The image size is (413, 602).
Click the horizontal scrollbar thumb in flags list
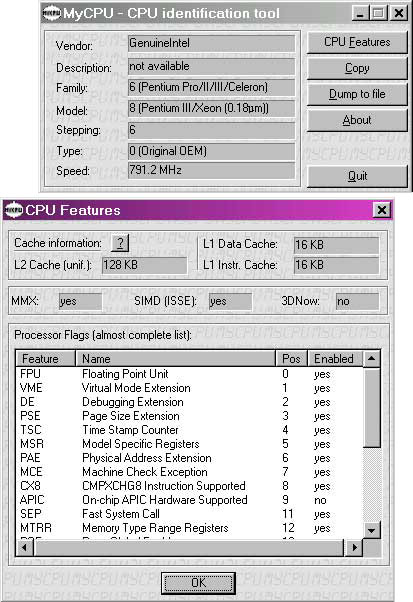coord(188,547)
